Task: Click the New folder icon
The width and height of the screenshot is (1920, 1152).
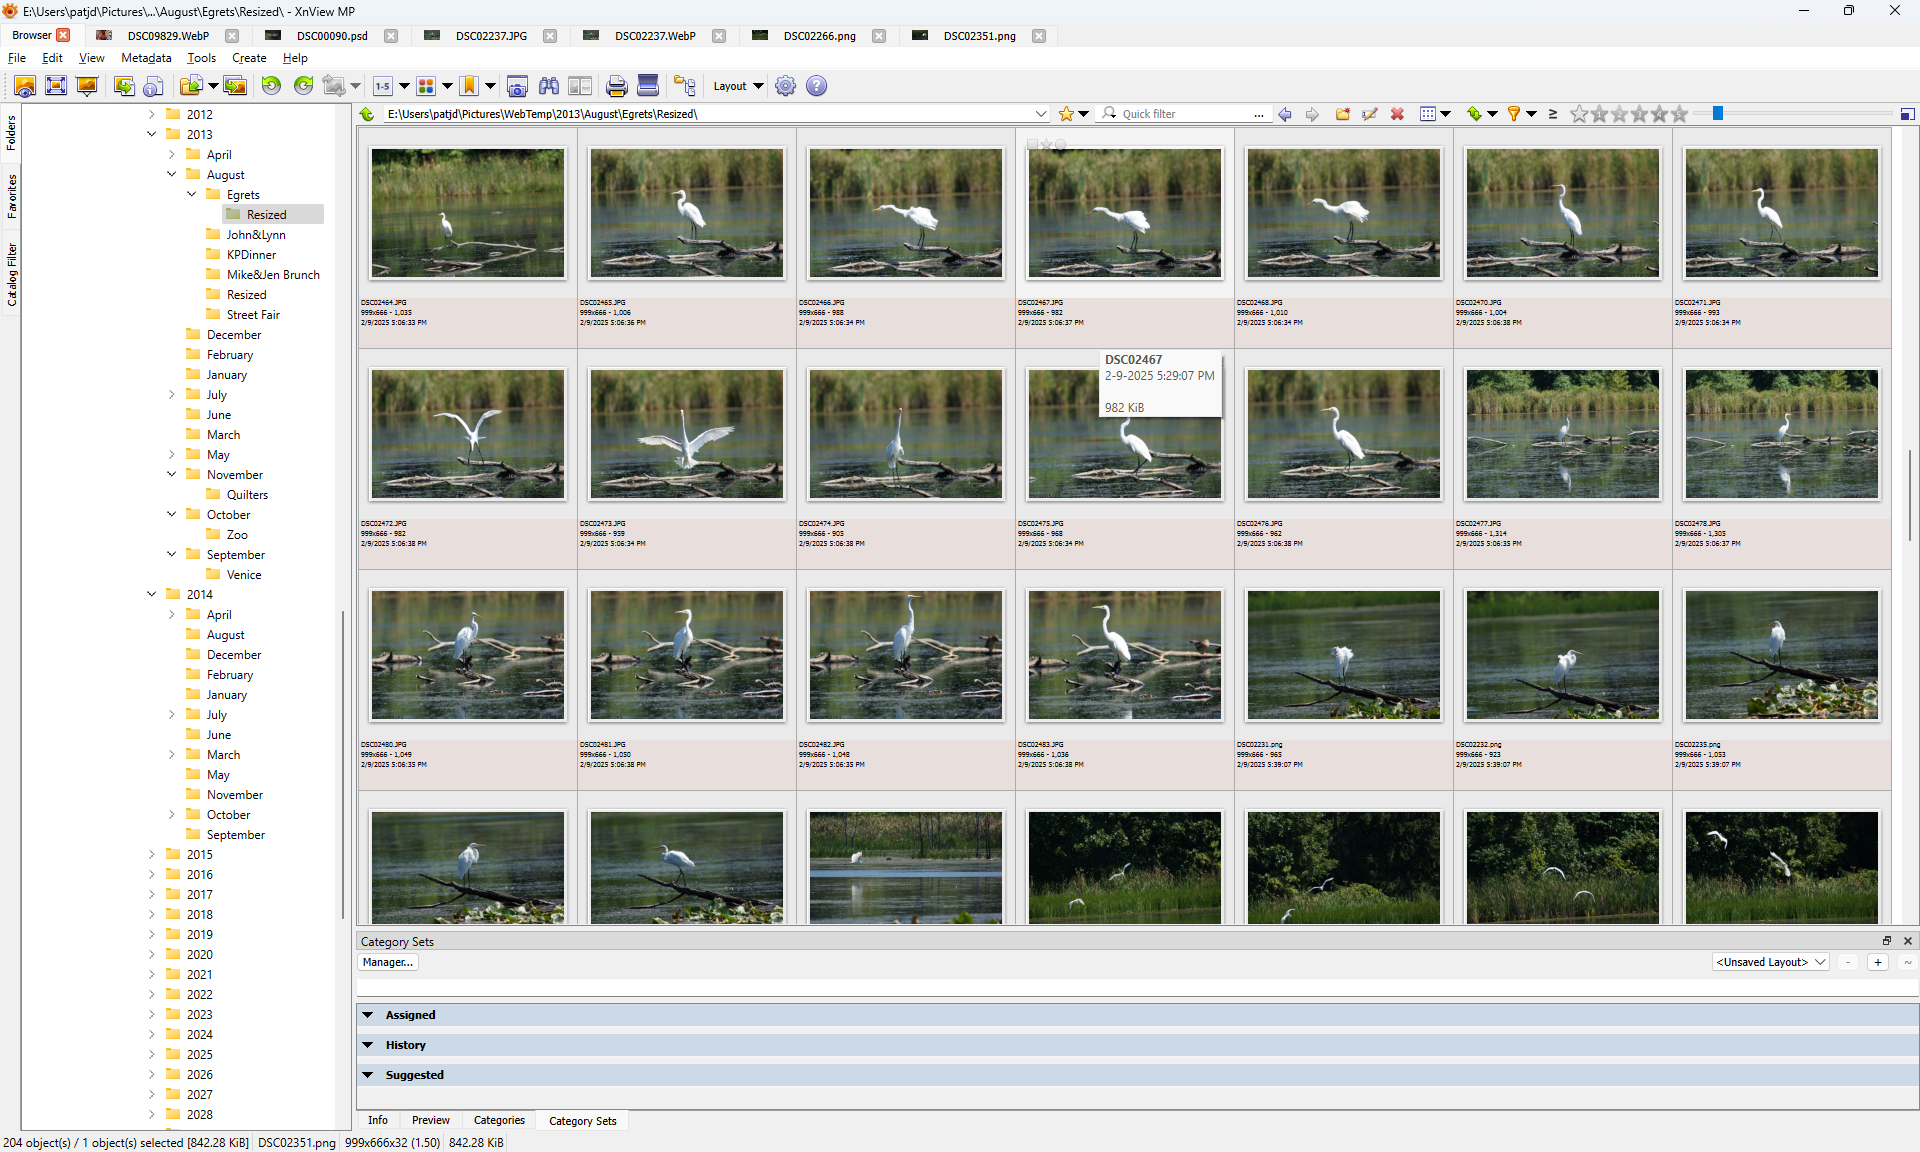Action: click(x=1343, y=114)
